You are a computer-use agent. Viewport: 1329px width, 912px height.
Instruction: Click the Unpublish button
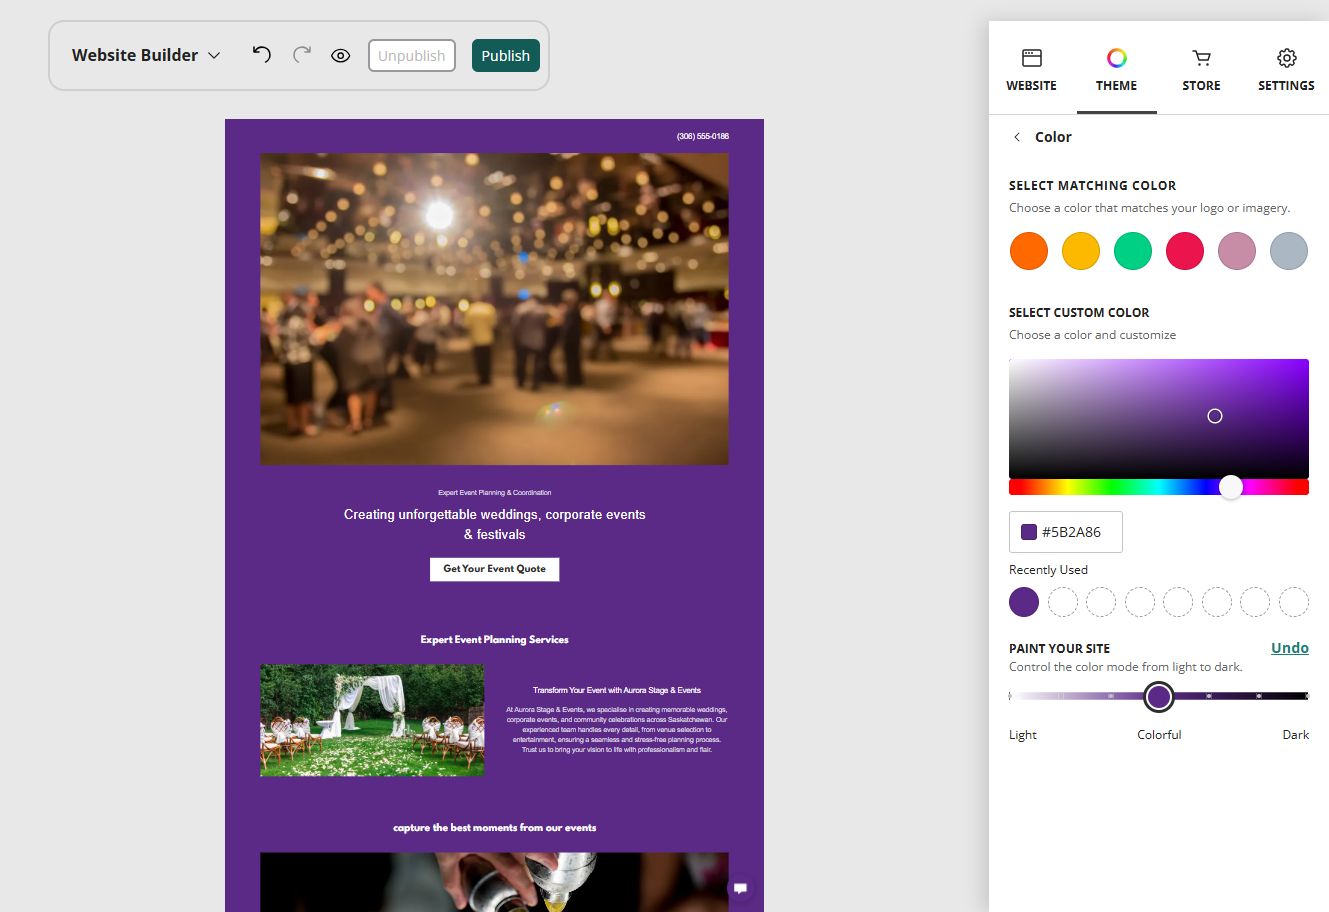[x=412, y=56]
